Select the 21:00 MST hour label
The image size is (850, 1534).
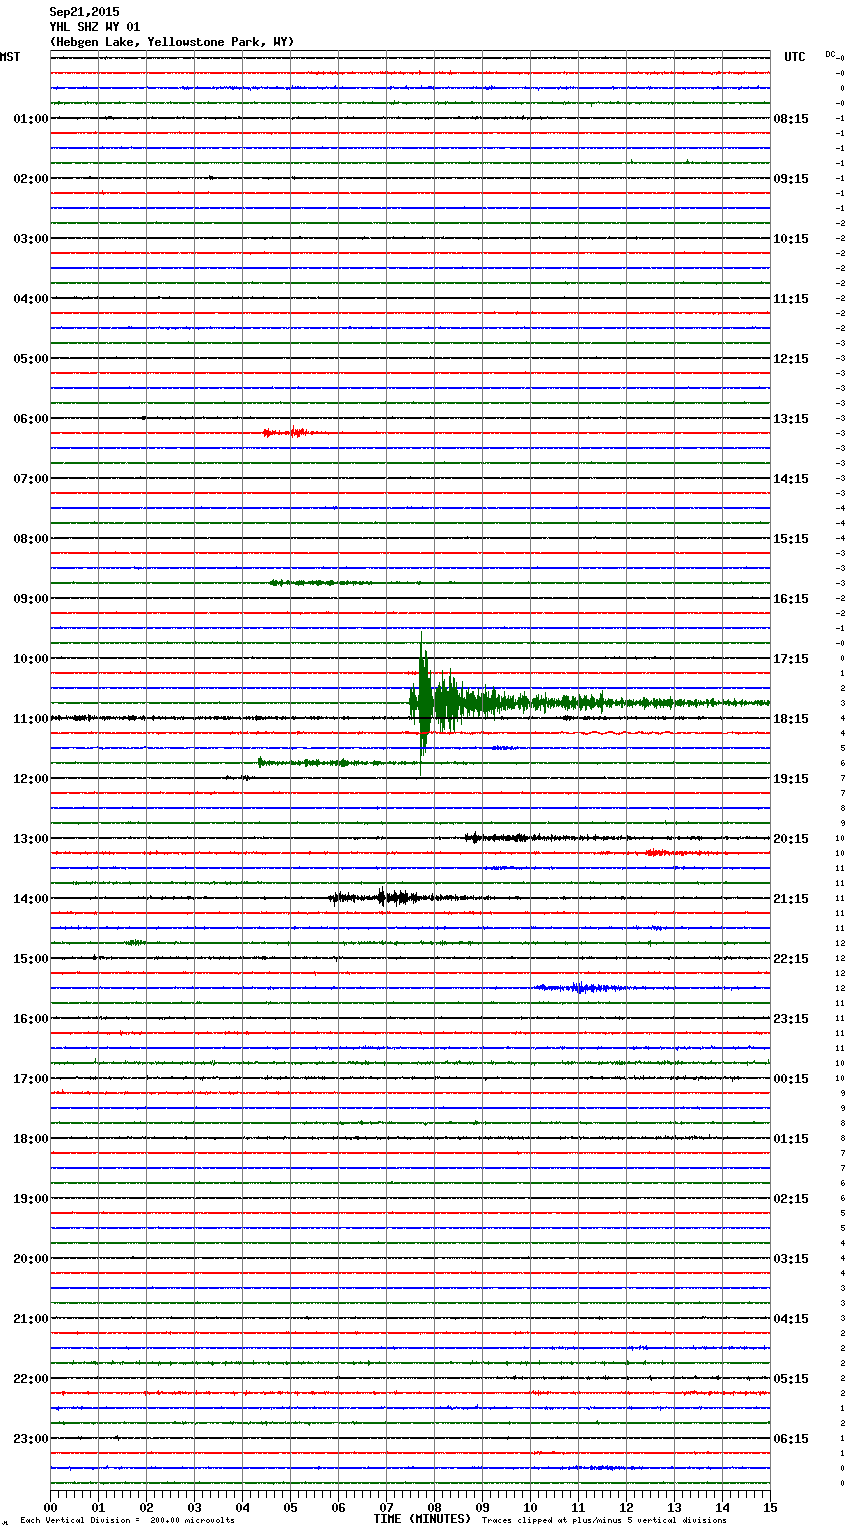[30, 1319]
